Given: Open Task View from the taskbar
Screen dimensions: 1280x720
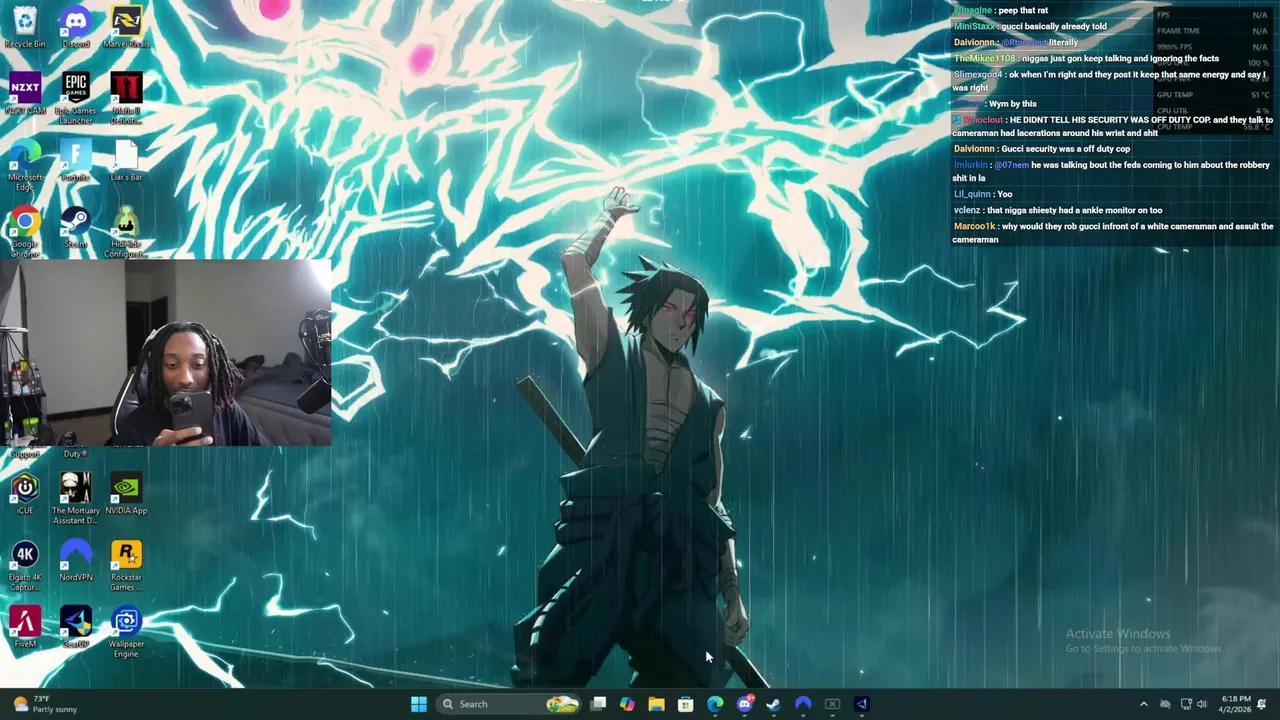Looking at the screenshot, I should click(x=598, y=704).
